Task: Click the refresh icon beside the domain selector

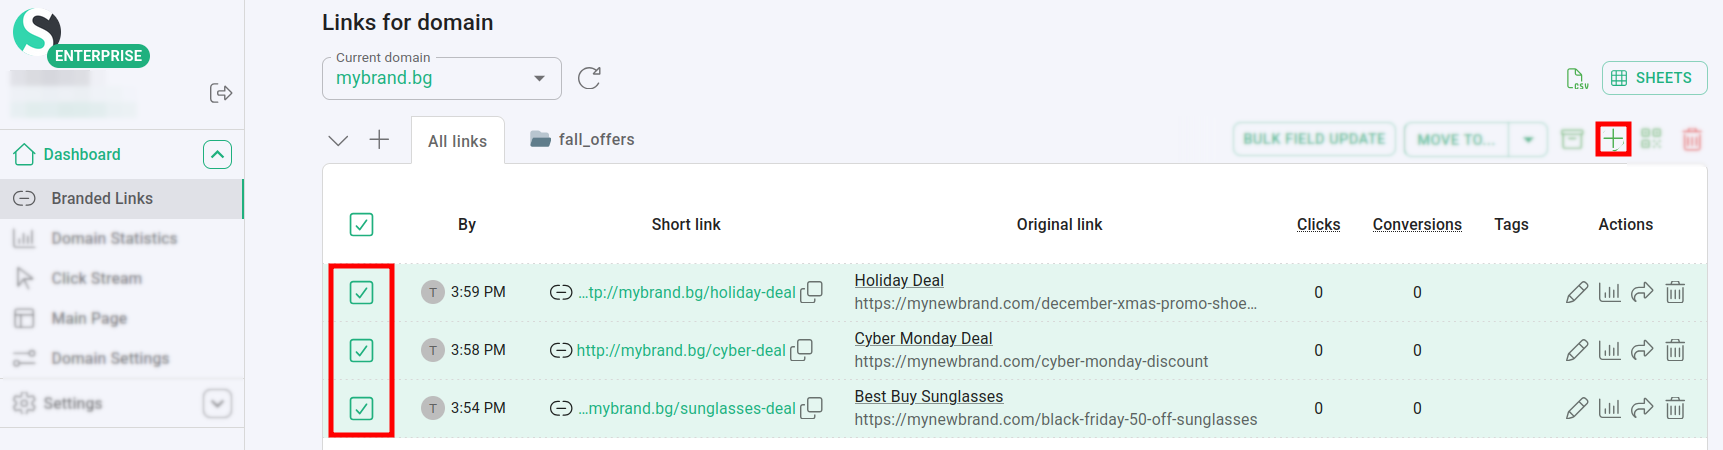Action: (589, 78)
